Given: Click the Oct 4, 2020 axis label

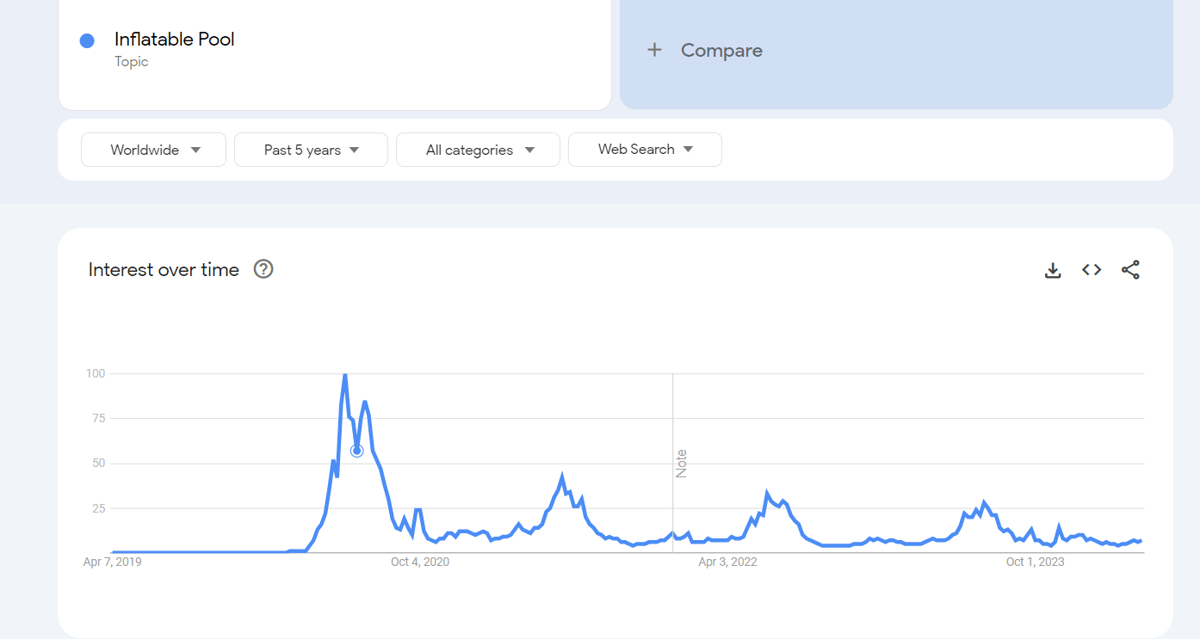Looking at the screenshot, I should pyautogui.click(x=420, y=562).
